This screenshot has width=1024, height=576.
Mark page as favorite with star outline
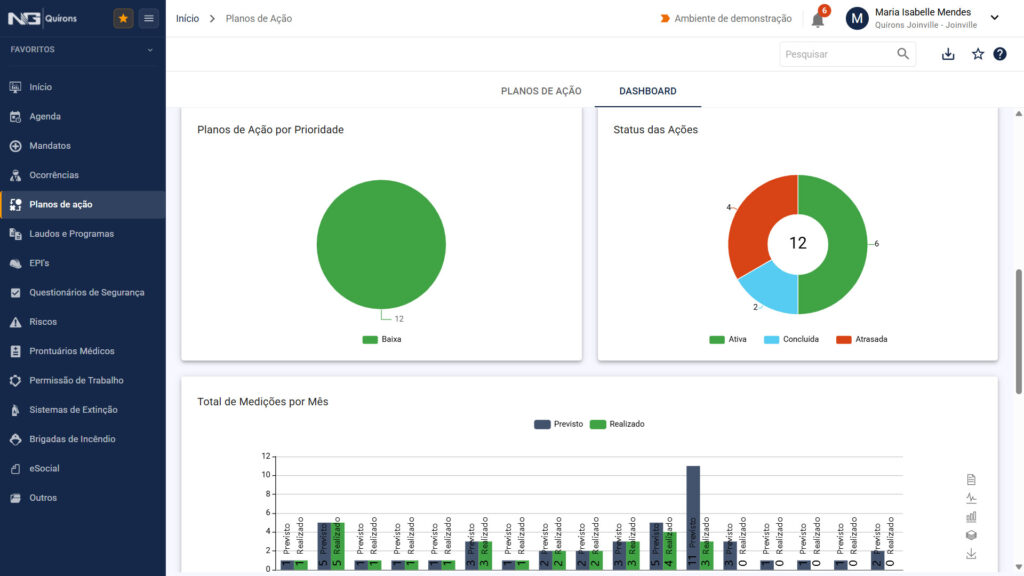click(x=978, y=54)
